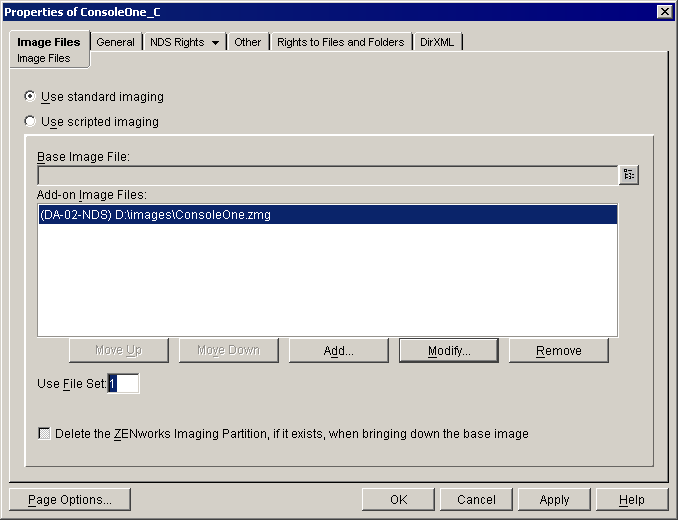Apply the property changes
The image size is (678, 520).
coord(554,500)
